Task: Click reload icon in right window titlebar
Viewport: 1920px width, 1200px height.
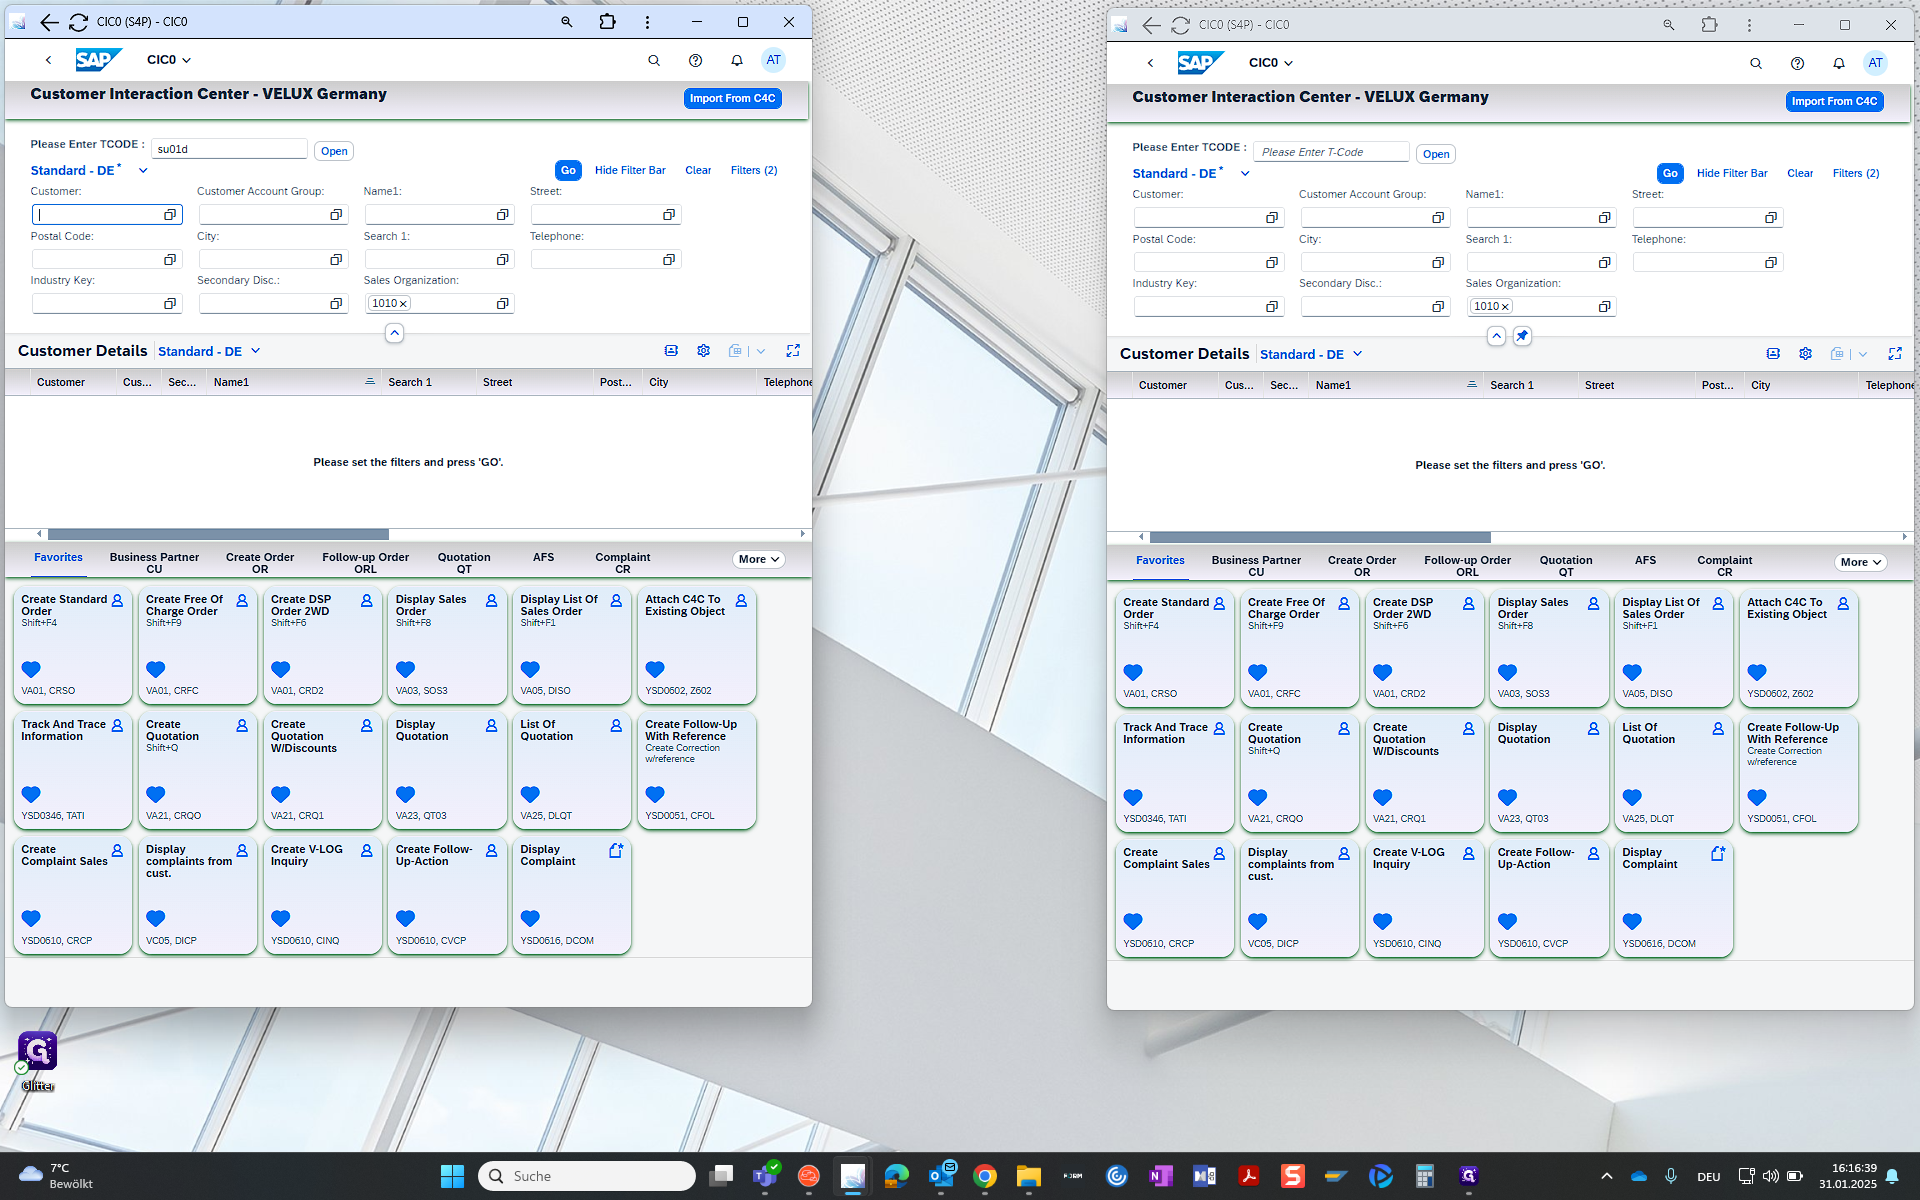Action: pos(1181,25)
